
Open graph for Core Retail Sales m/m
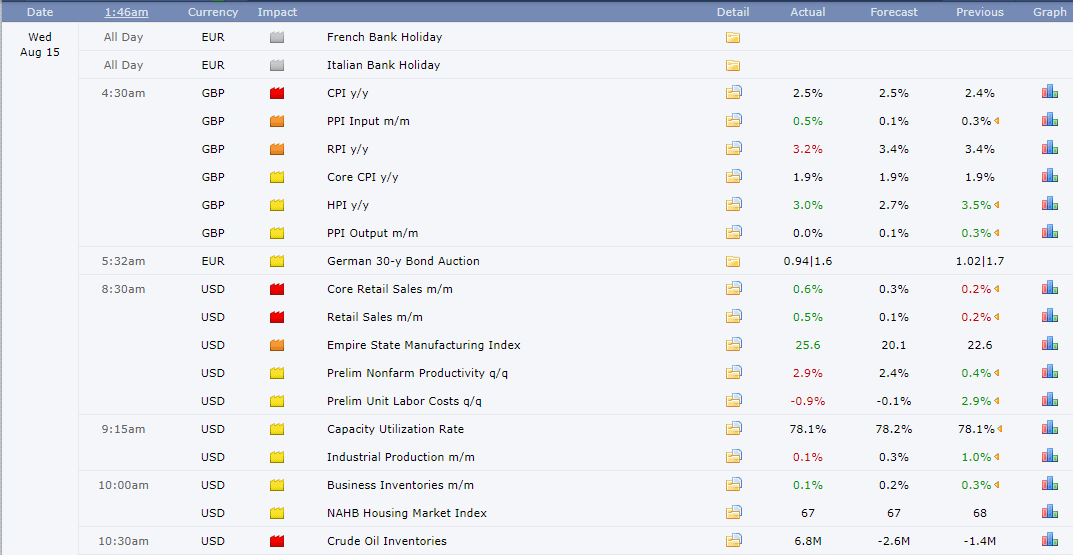(x=1049, y=288)
